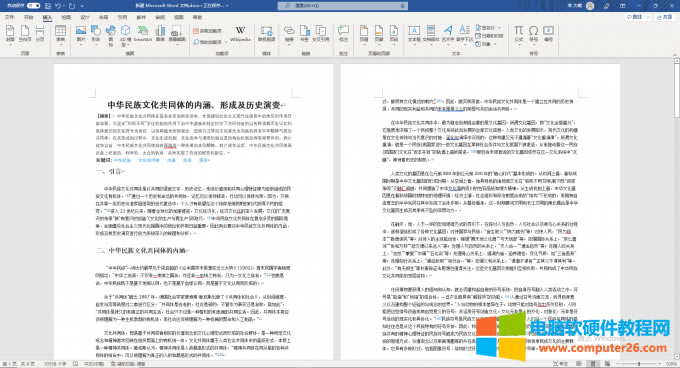
Task: Open the SmartArt graphic tool
Action: (143, 34)
